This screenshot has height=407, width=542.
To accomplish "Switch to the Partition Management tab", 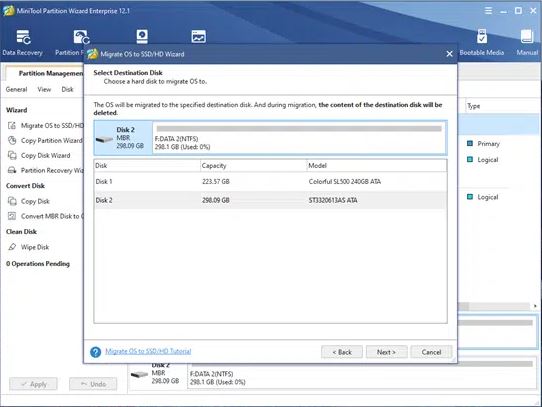I will click(x=51, y=73).
